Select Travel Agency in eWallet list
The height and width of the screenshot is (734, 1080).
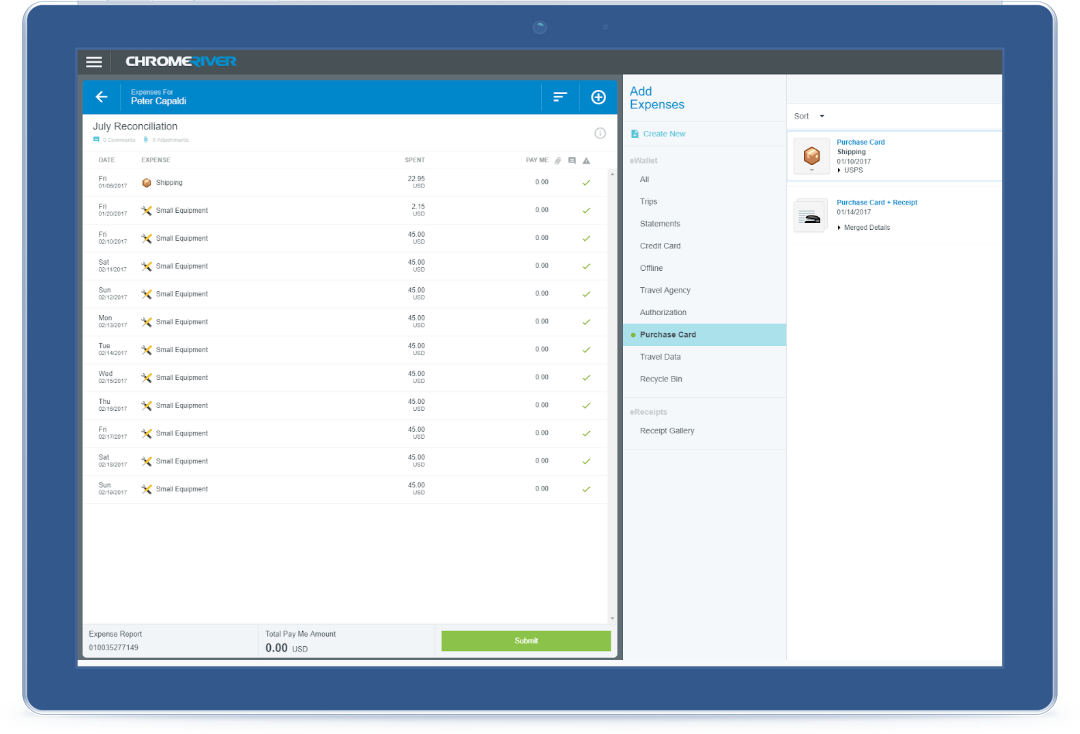(x=665, y=290)
